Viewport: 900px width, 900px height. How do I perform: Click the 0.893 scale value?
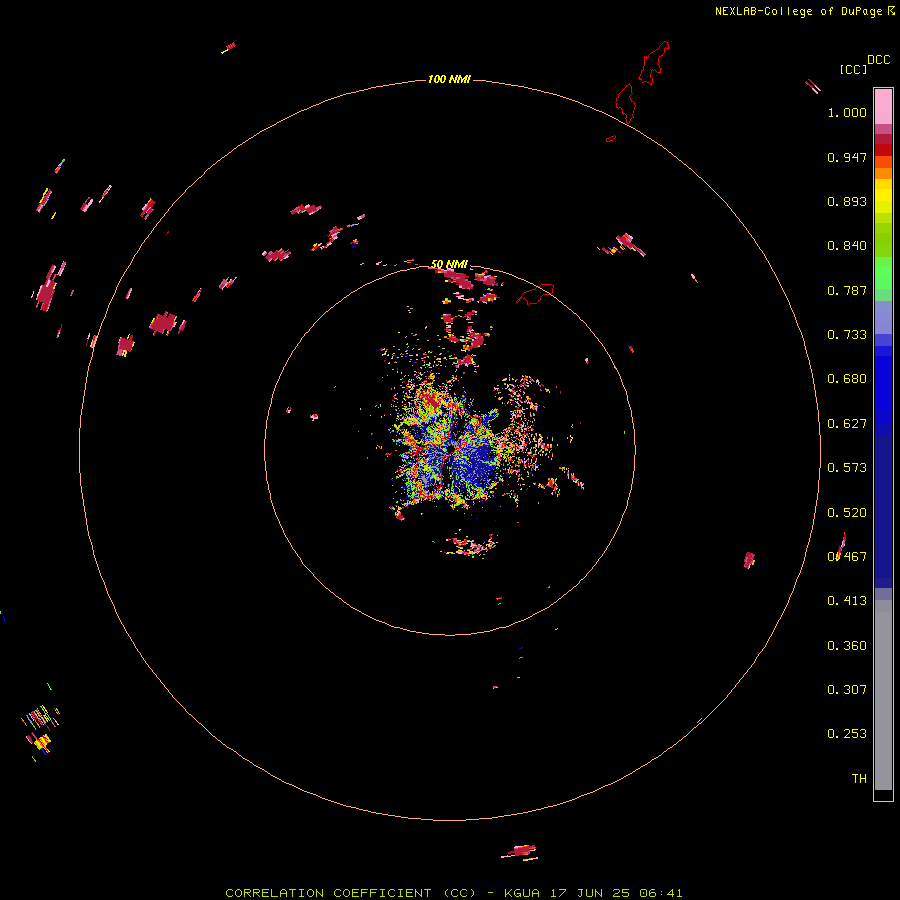point(847,201)
